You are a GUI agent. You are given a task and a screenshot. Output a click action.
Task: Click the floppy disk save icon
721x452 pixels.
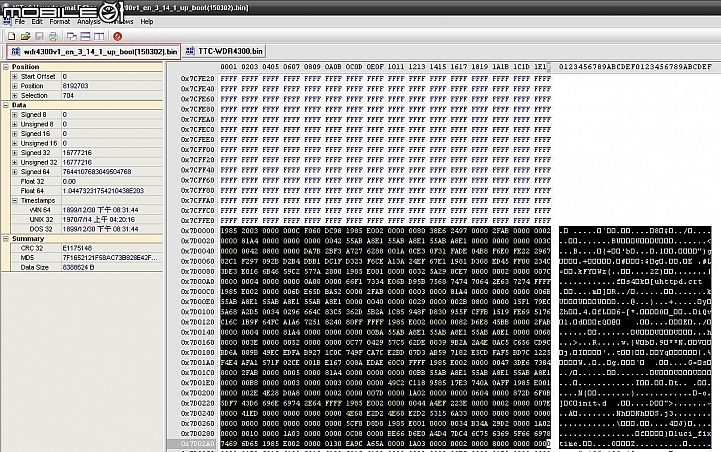tap(39, 36)
